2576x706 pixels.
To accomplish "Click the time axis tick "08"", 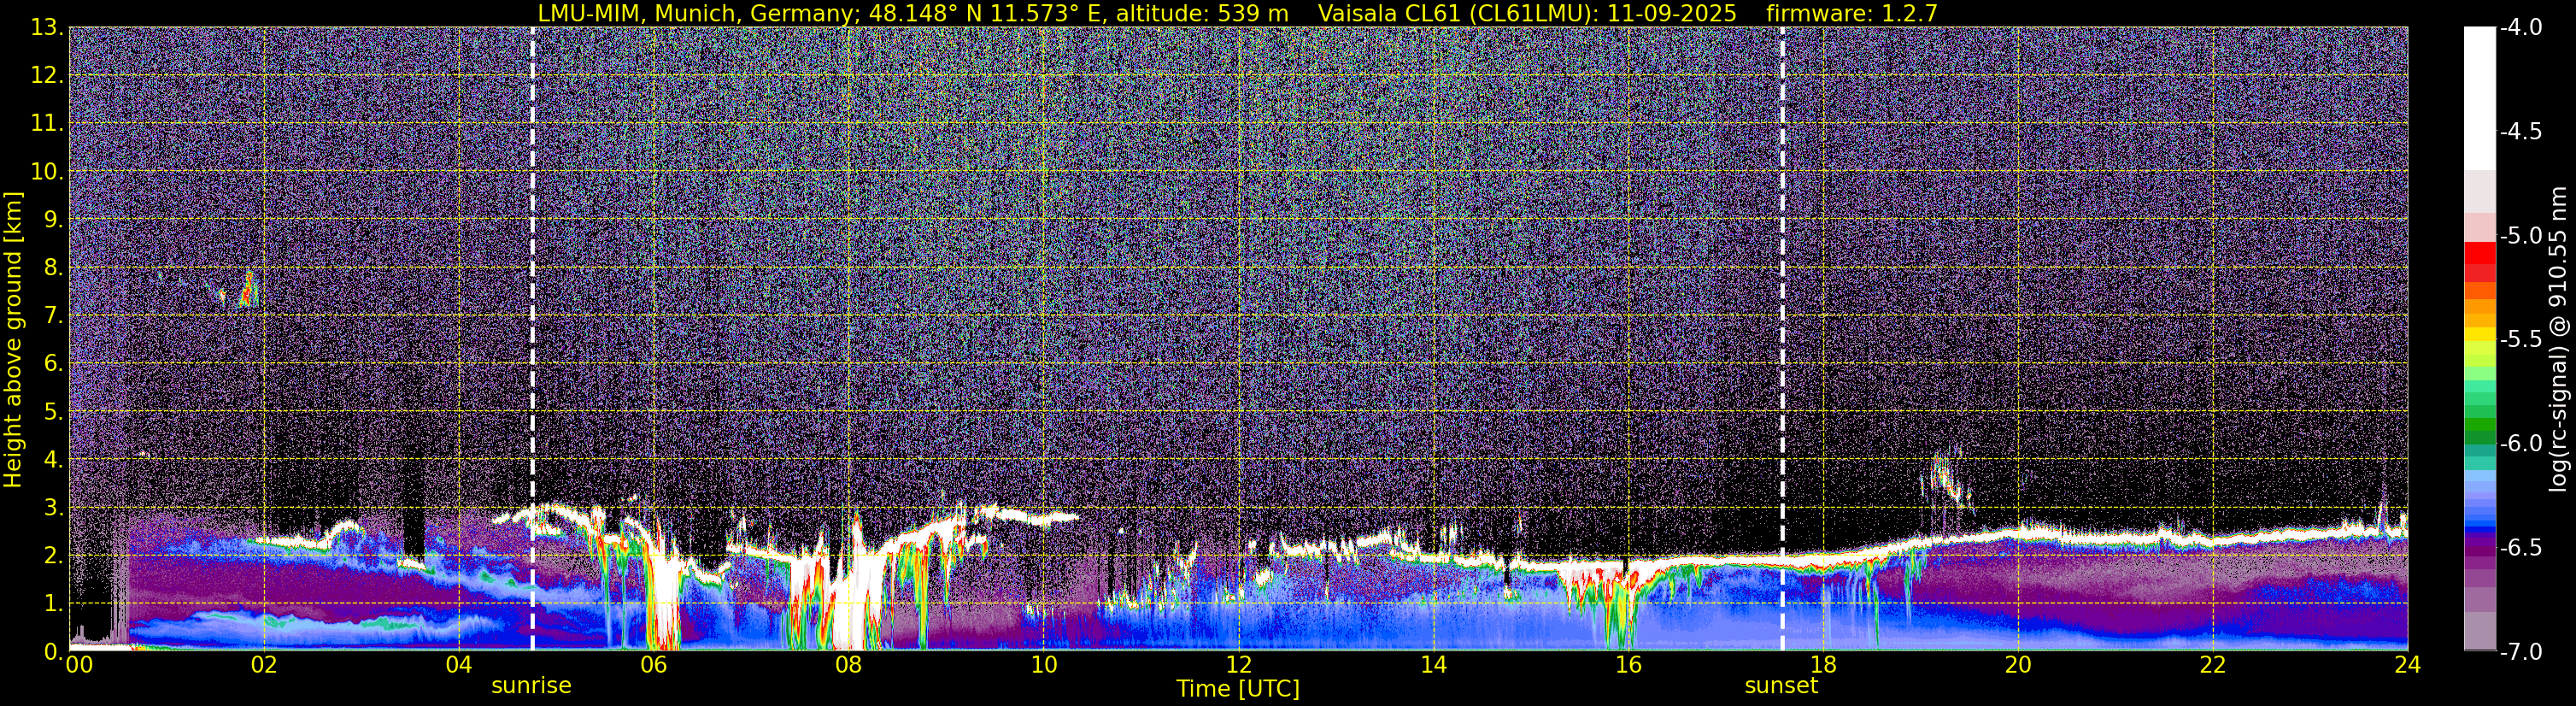I will [x=849, y=665].
